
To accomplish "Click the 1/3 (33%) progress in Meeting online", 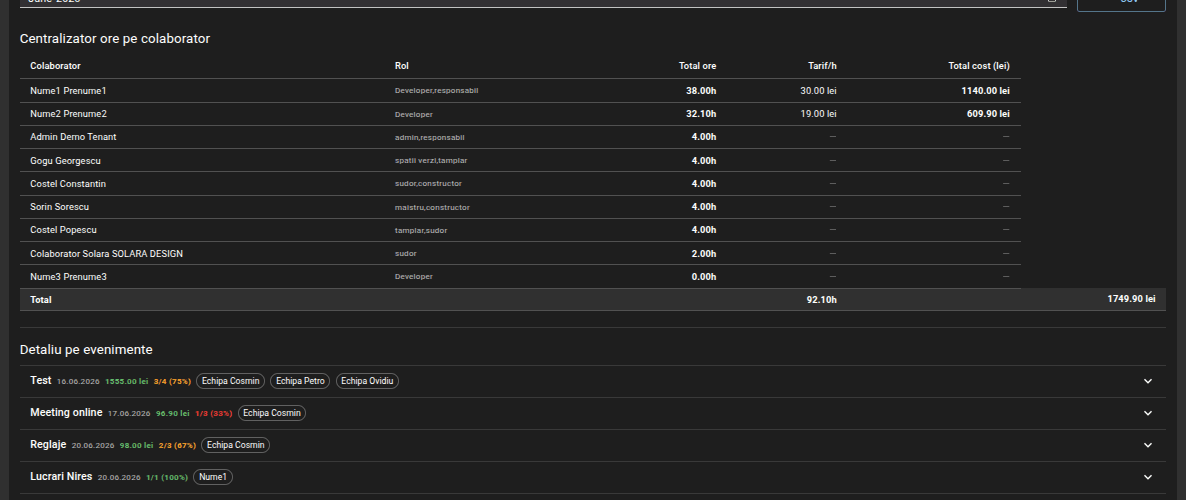I will click(213, 414).
